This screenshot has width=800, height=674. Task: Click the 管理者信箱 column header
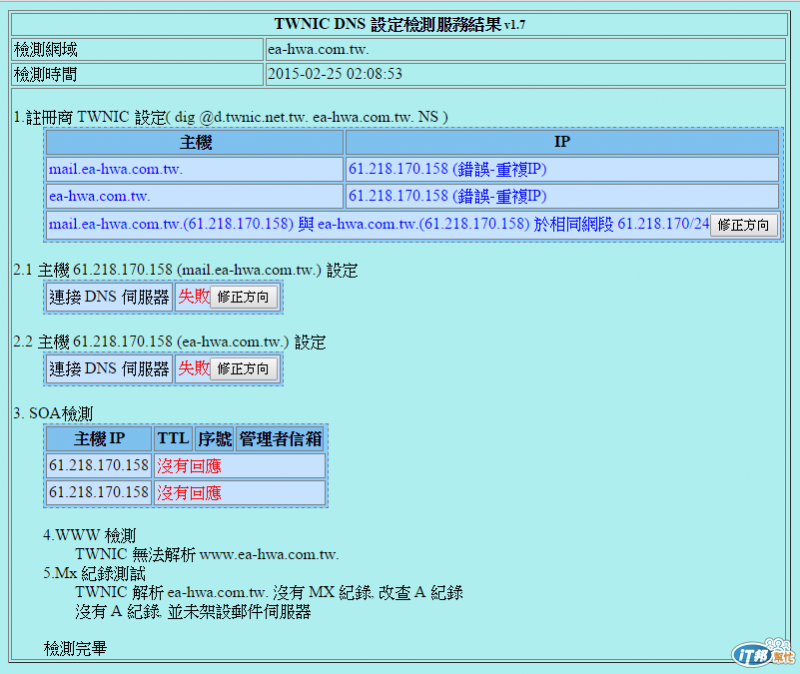280,439
